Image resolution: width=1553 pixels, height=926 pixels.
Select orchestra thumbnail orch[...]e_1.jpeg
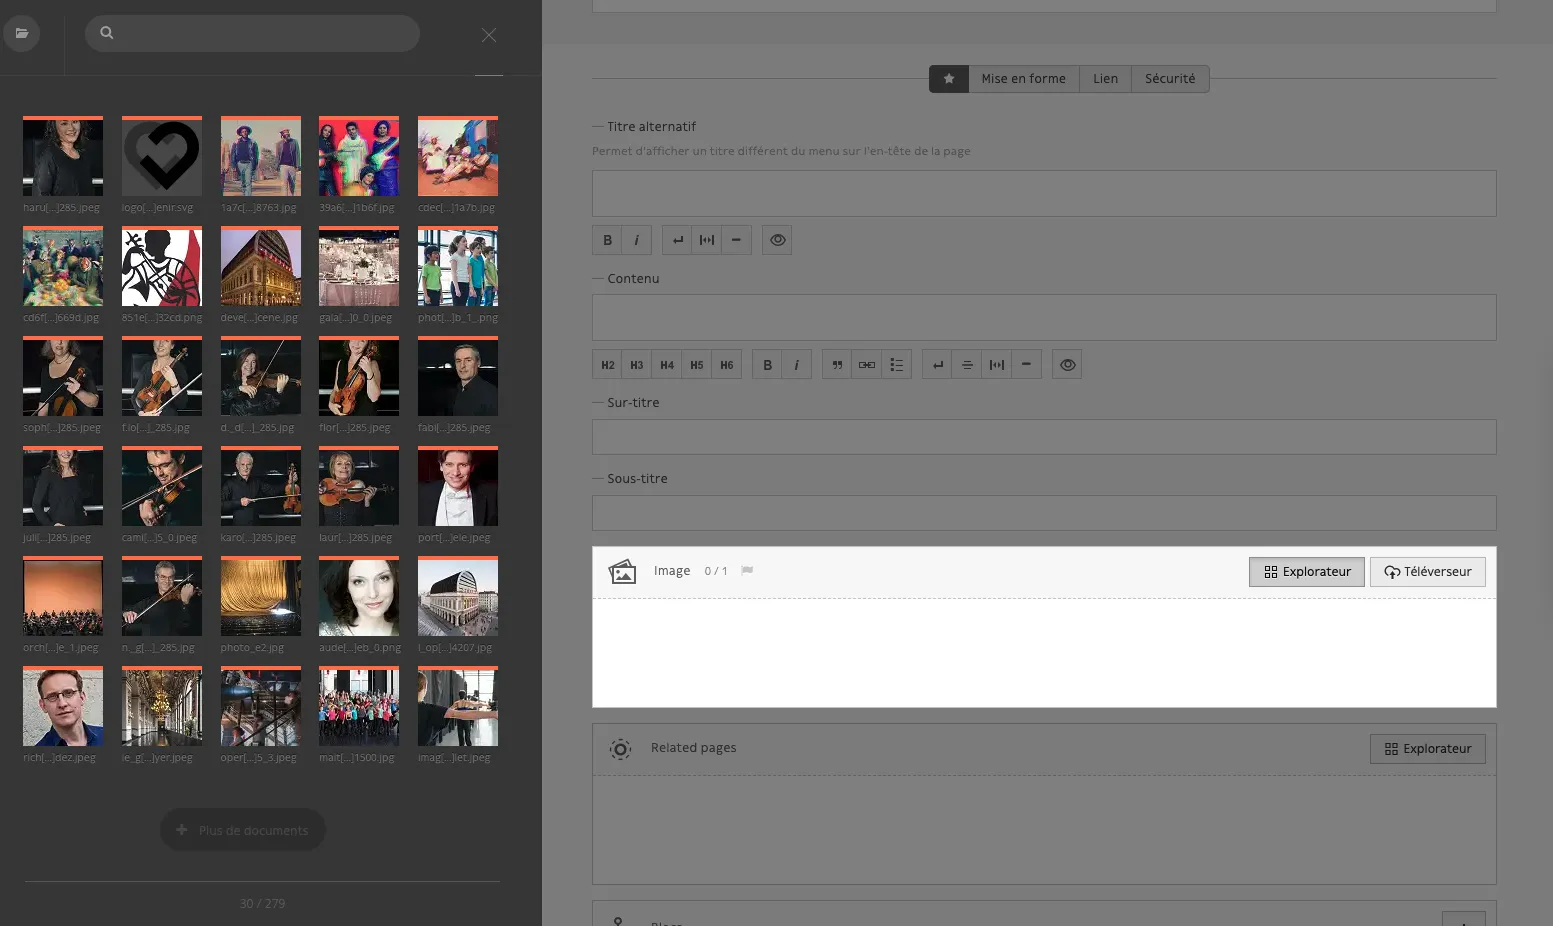63,597
